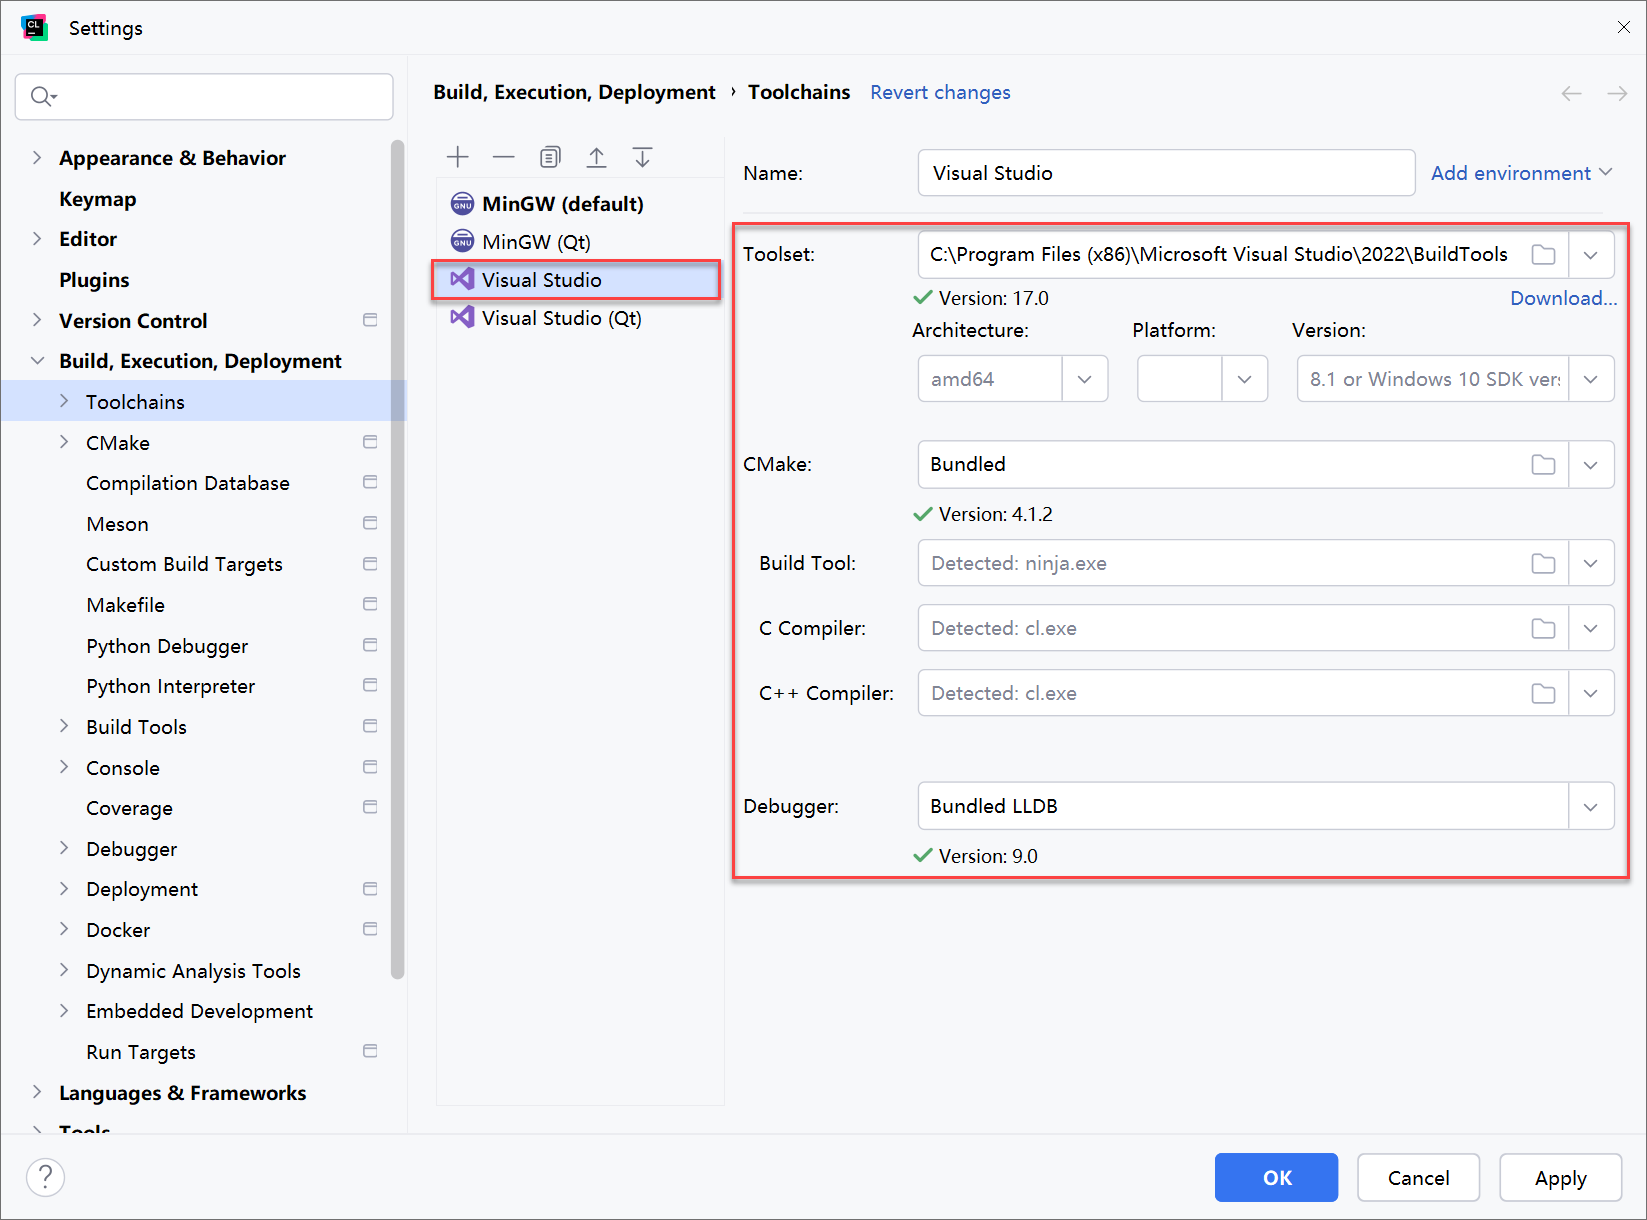
Task: Click OK to confirm settings
Action: 1276,1178
